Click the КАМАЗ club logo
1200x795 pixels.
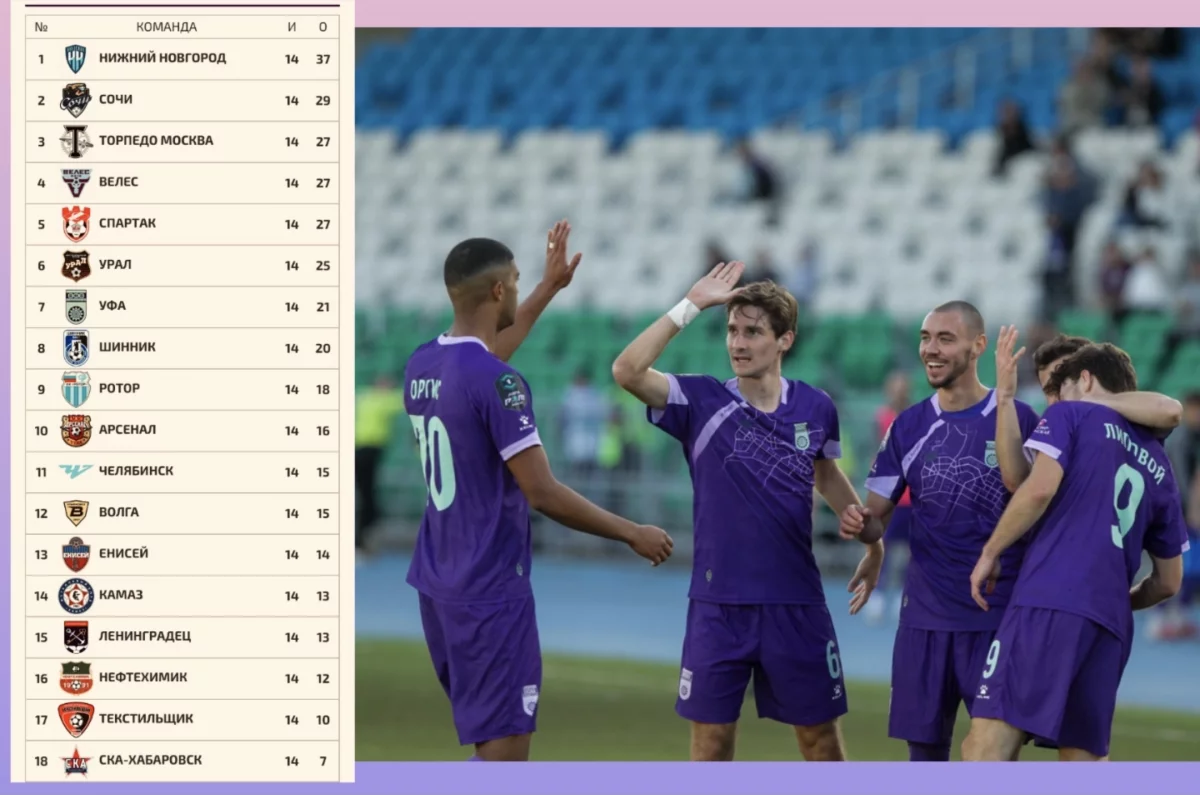coord(75,595)
